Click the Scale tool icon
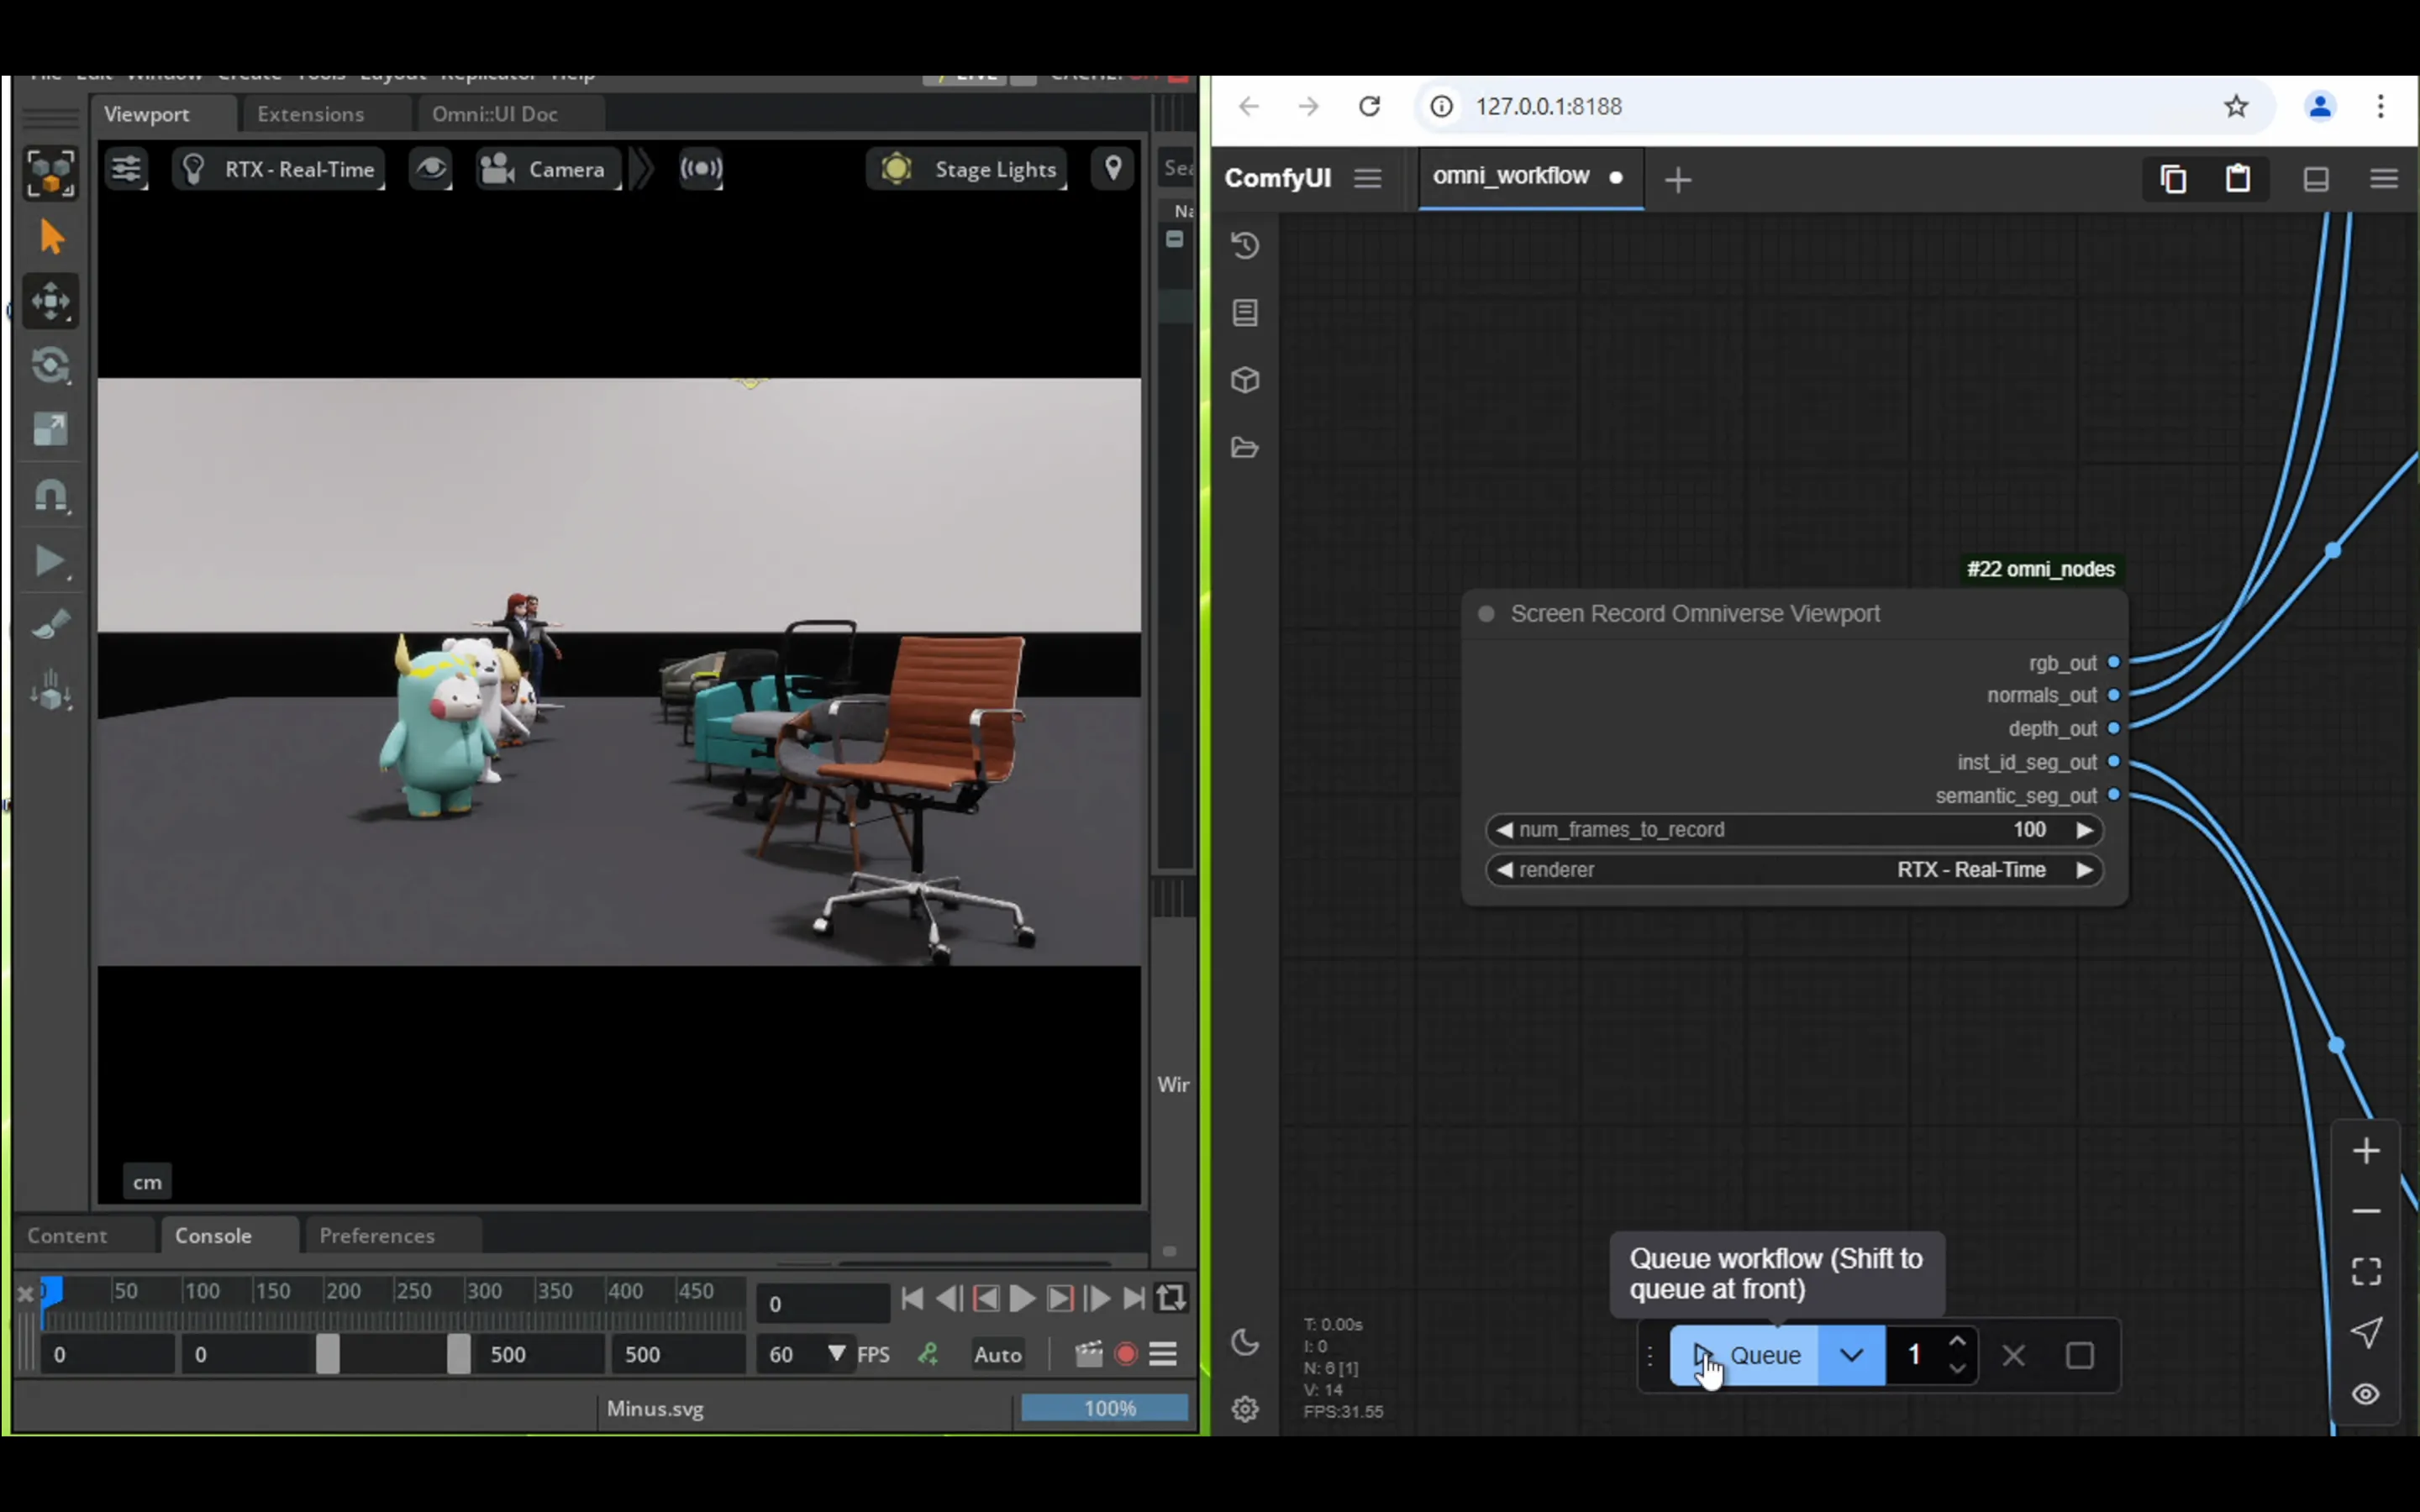The image size is (2420, 1512). pyautogui.click(x=50, y=430)
